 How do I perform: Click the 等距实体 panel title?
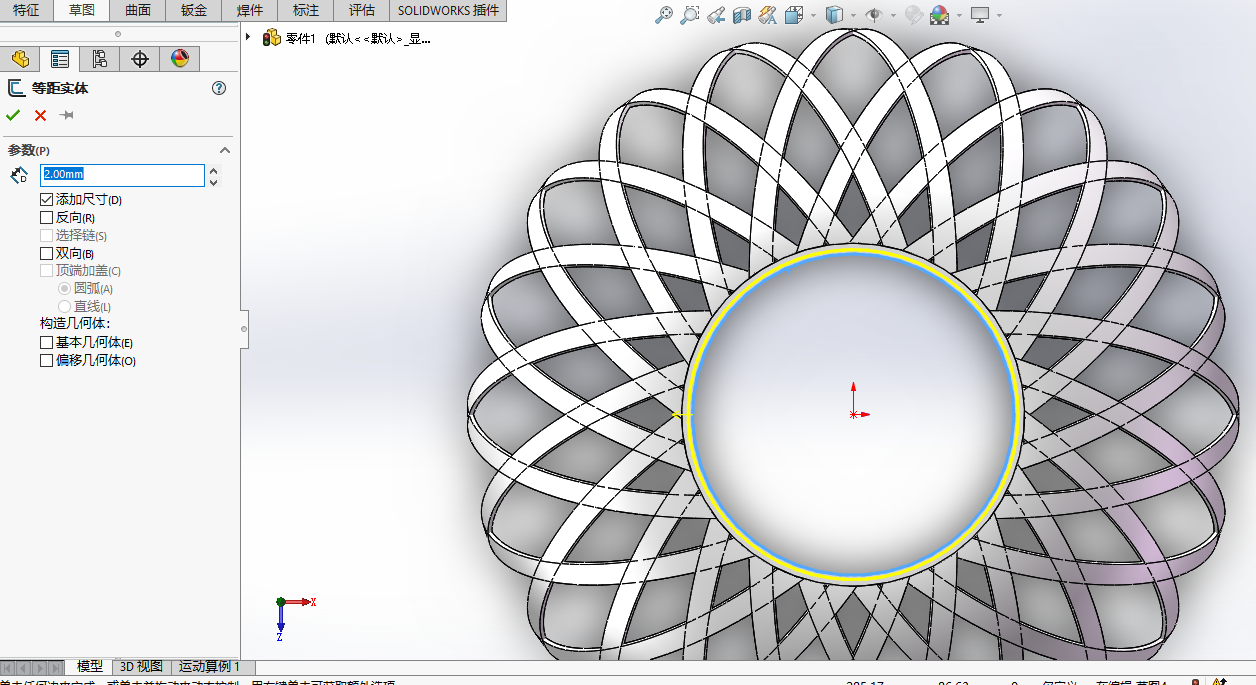59,88
